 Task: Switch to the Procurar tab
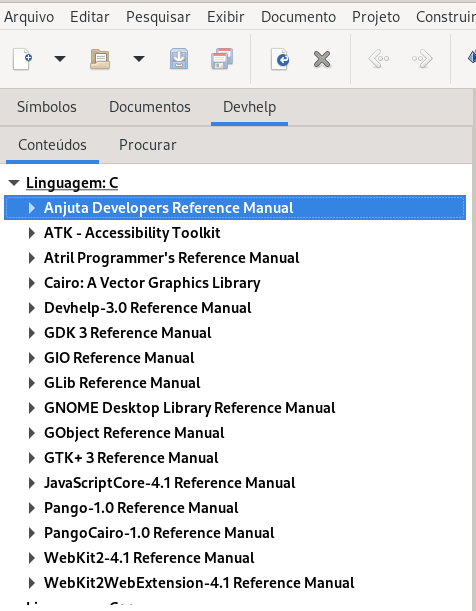(x=148, y=145)
